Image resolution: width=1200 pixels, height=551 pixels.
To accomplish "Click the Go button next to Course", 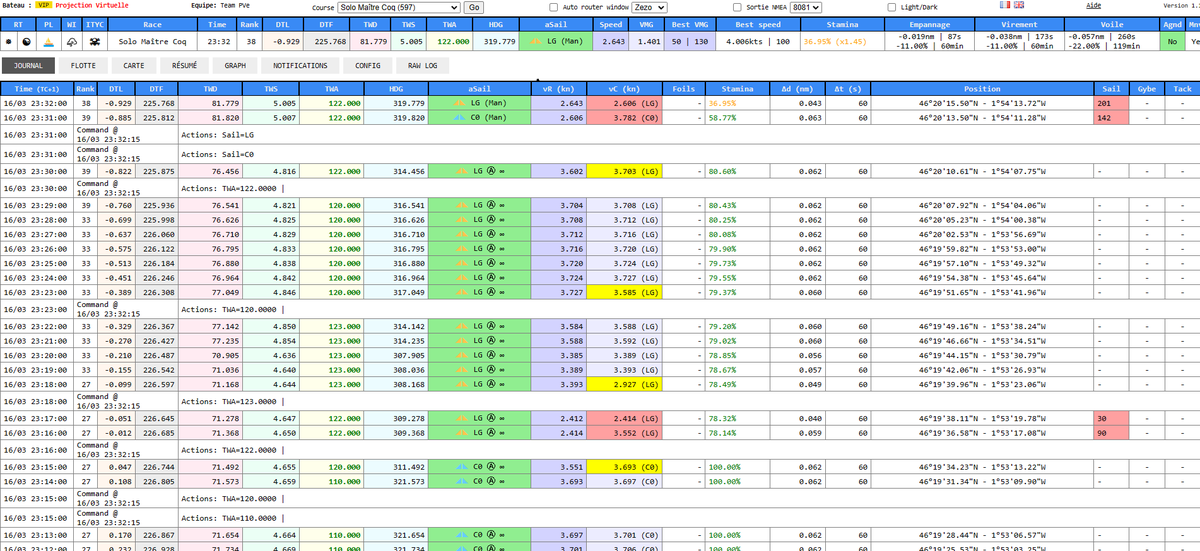I will (474, 7).
